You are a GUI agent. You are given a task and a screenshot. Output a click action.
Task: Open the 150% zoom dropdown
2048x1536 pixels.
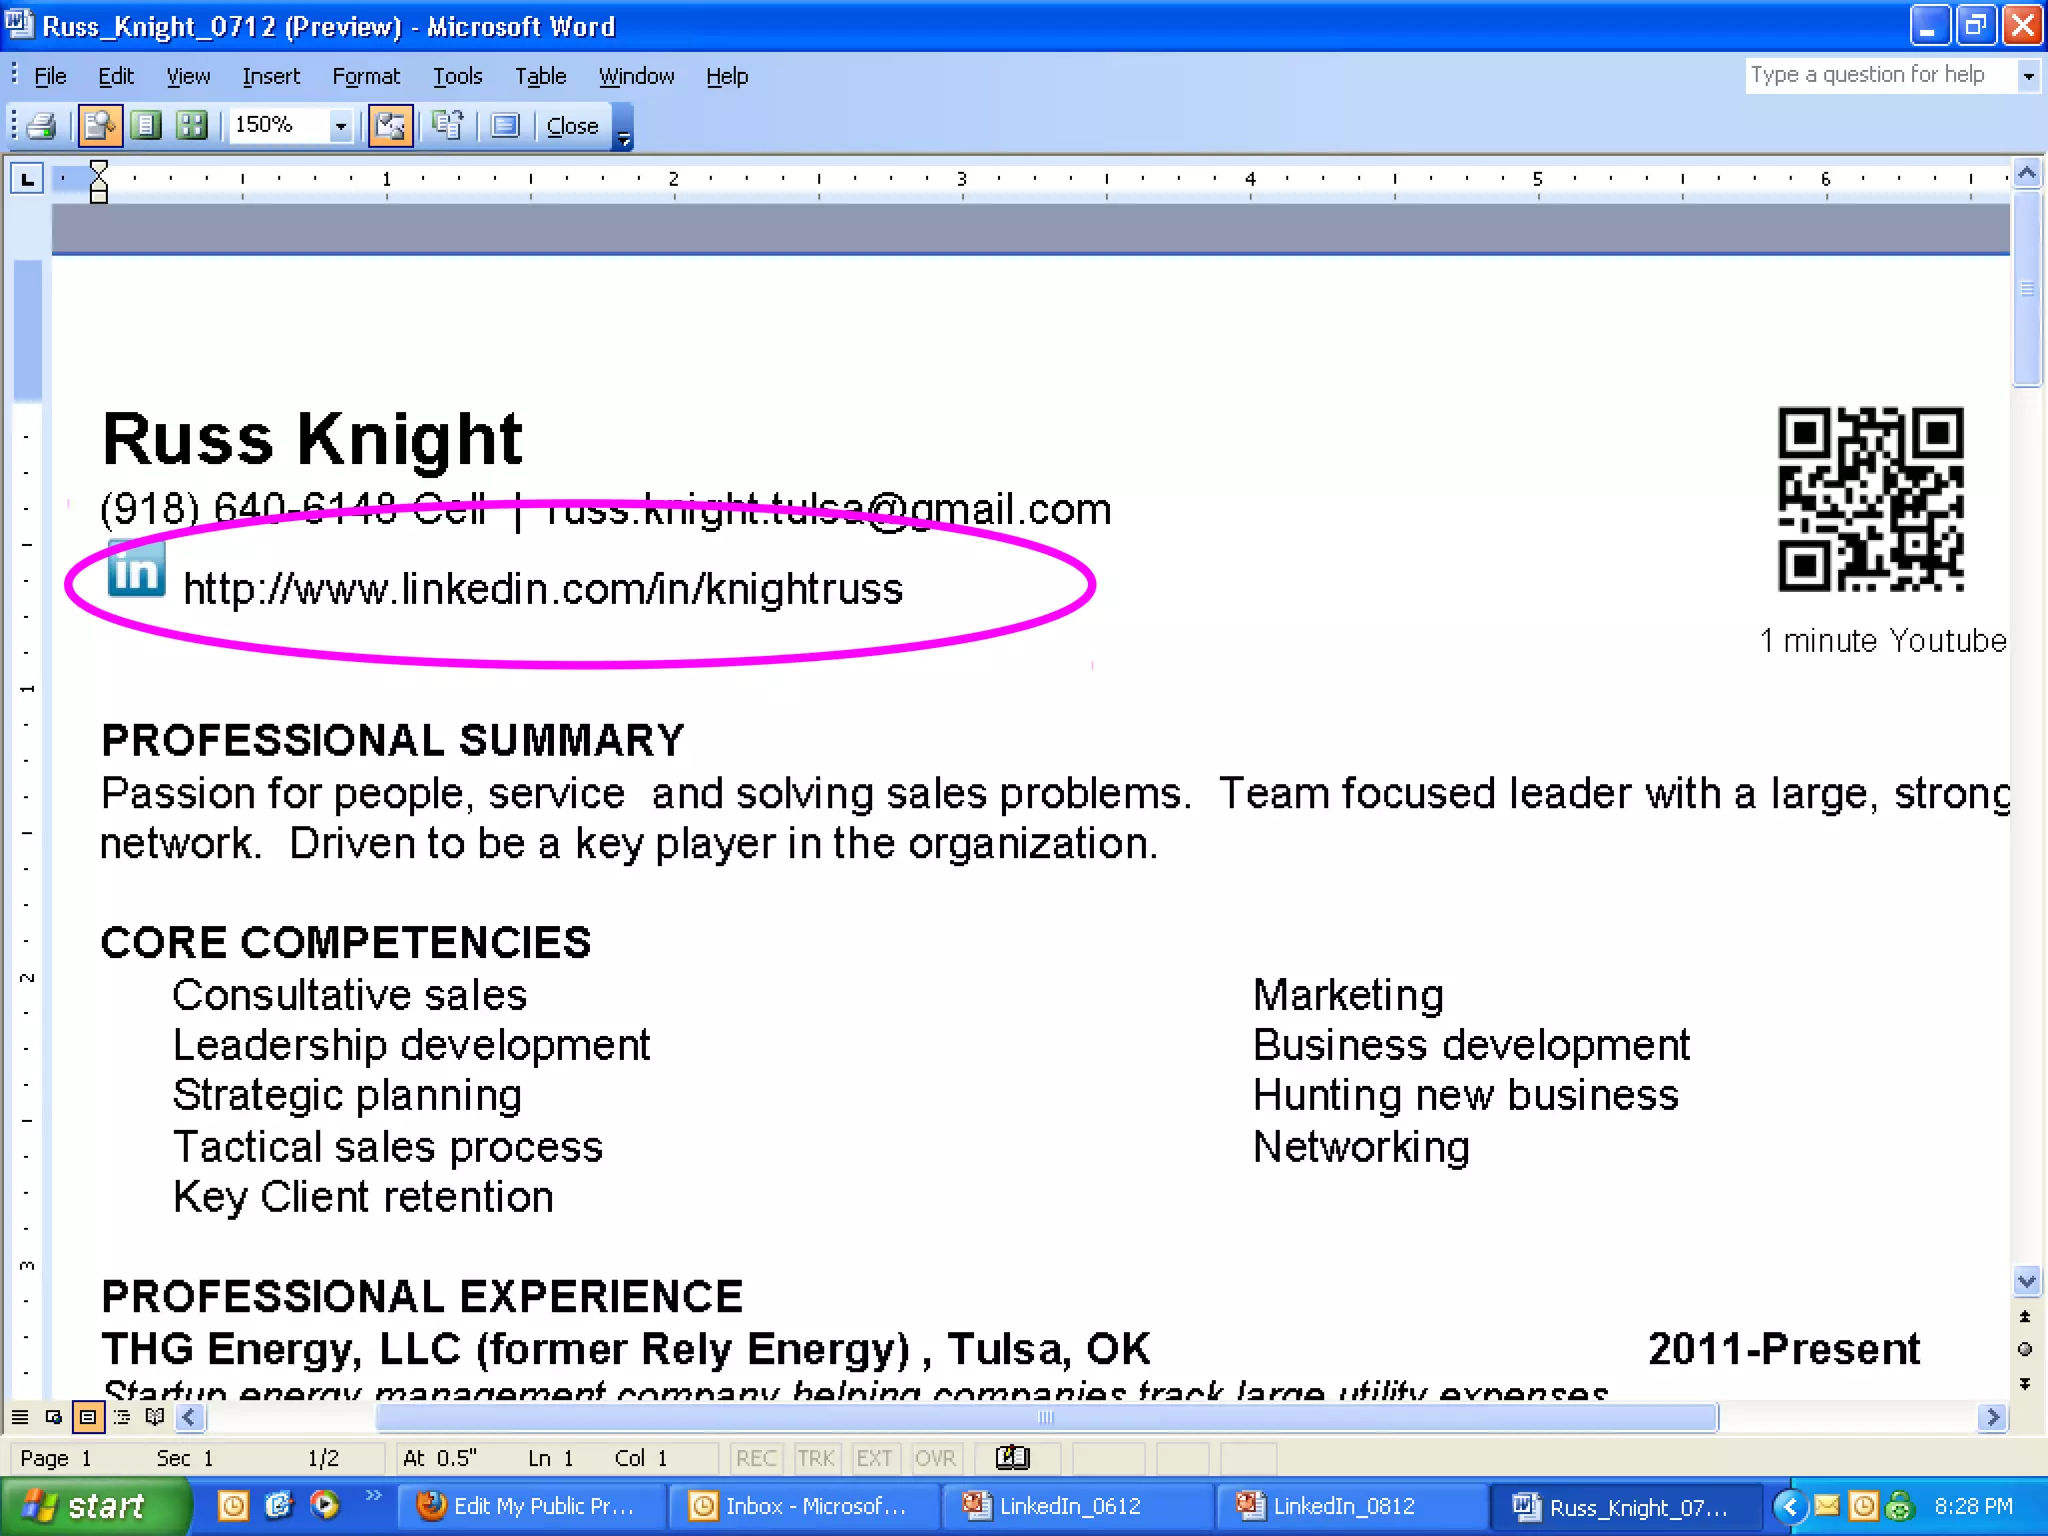point(340,126)
